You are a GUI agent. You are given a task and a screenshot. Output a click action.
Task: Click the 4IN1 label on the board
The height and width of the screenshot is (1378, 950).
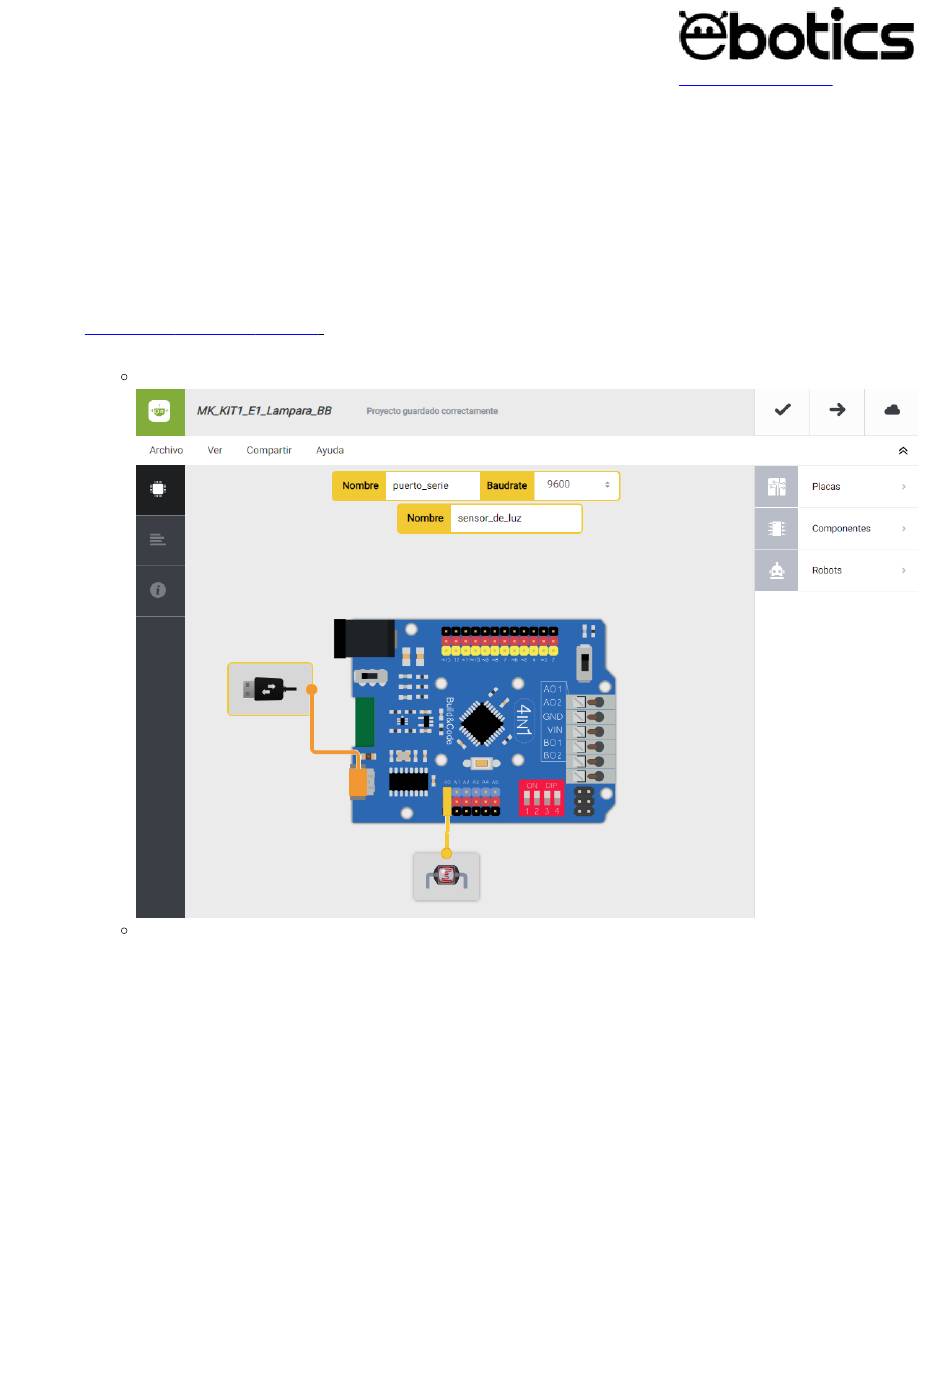(523, 721)
